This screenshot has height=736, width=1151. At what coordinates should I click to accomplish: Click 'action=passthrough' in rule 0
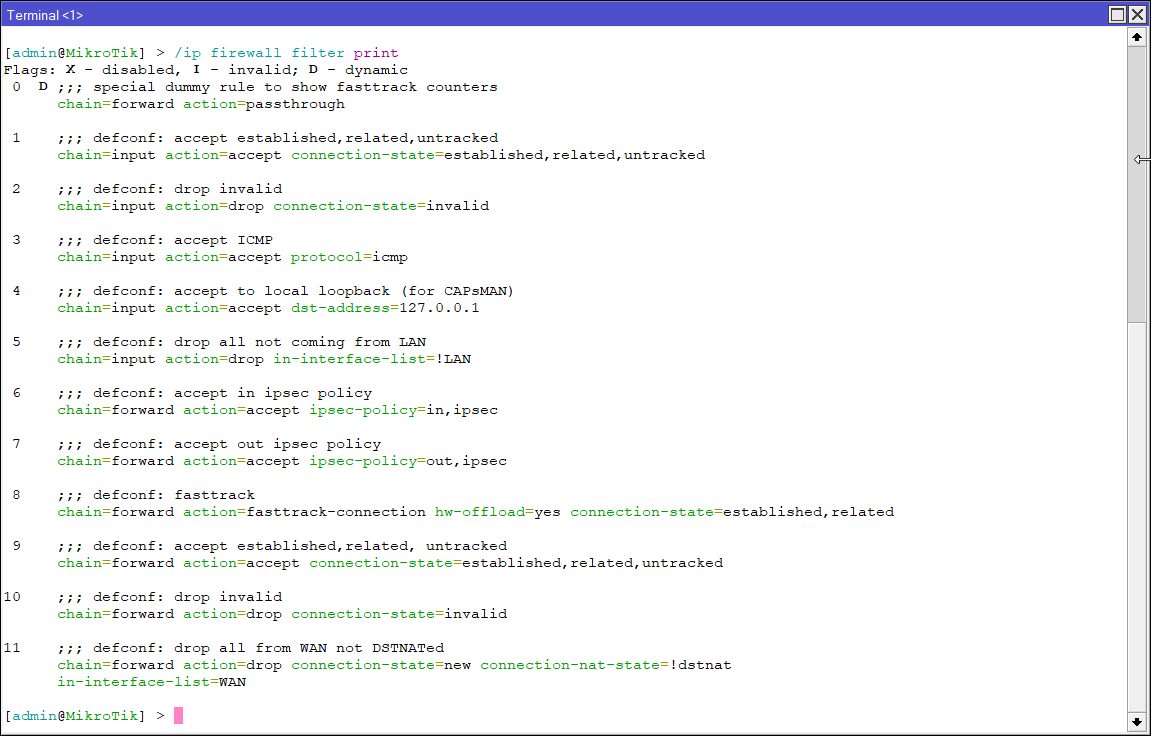264,103
